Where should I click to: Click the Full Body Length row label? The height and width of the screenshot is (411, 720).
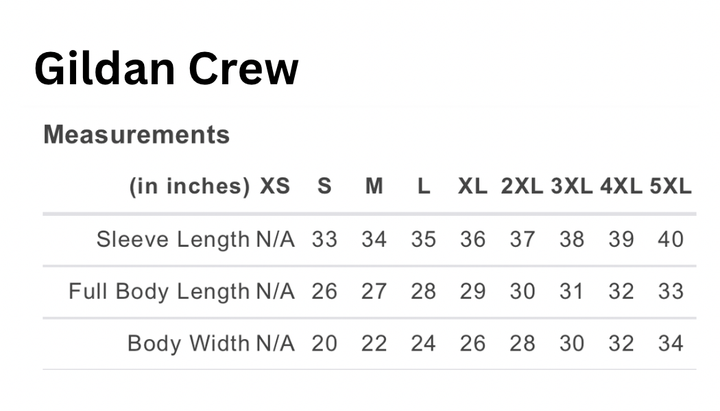[159, 292]
